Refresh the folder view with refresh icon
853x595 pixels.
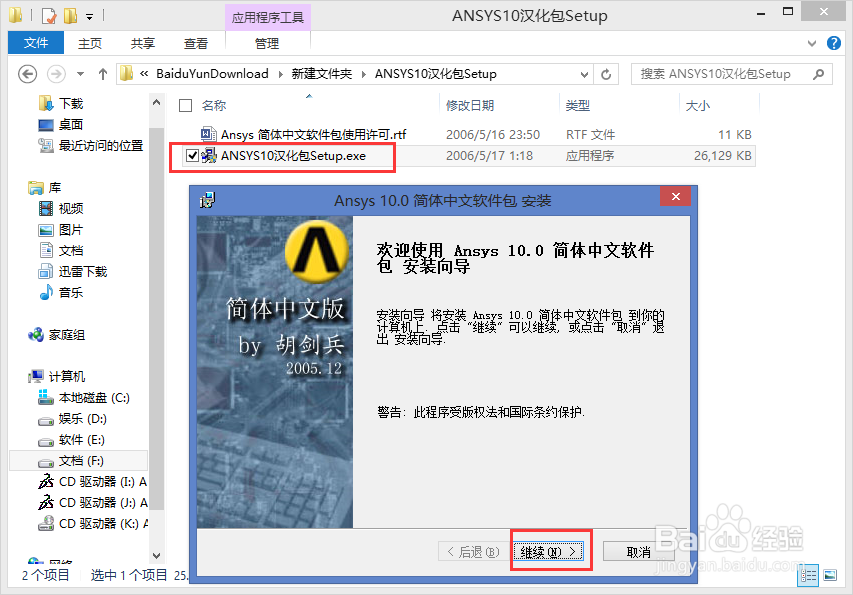point(606,73)
